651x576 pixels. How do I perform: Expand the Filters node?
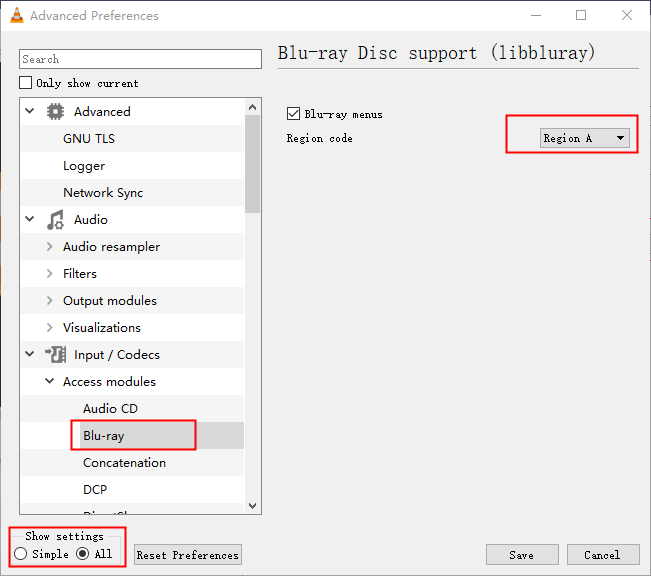coord(49,274)
